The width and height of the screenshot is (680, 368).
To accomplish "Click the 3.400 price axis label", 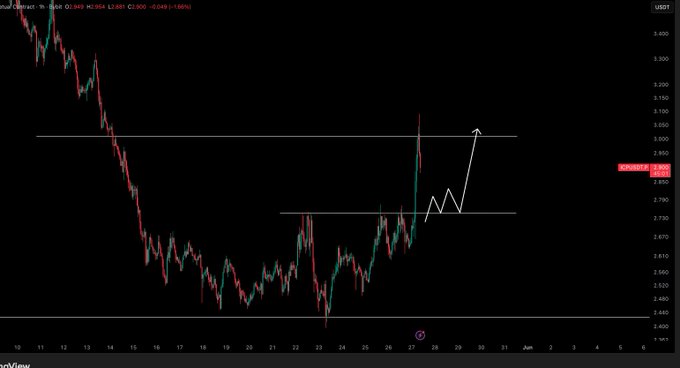I will coord(660,34).
